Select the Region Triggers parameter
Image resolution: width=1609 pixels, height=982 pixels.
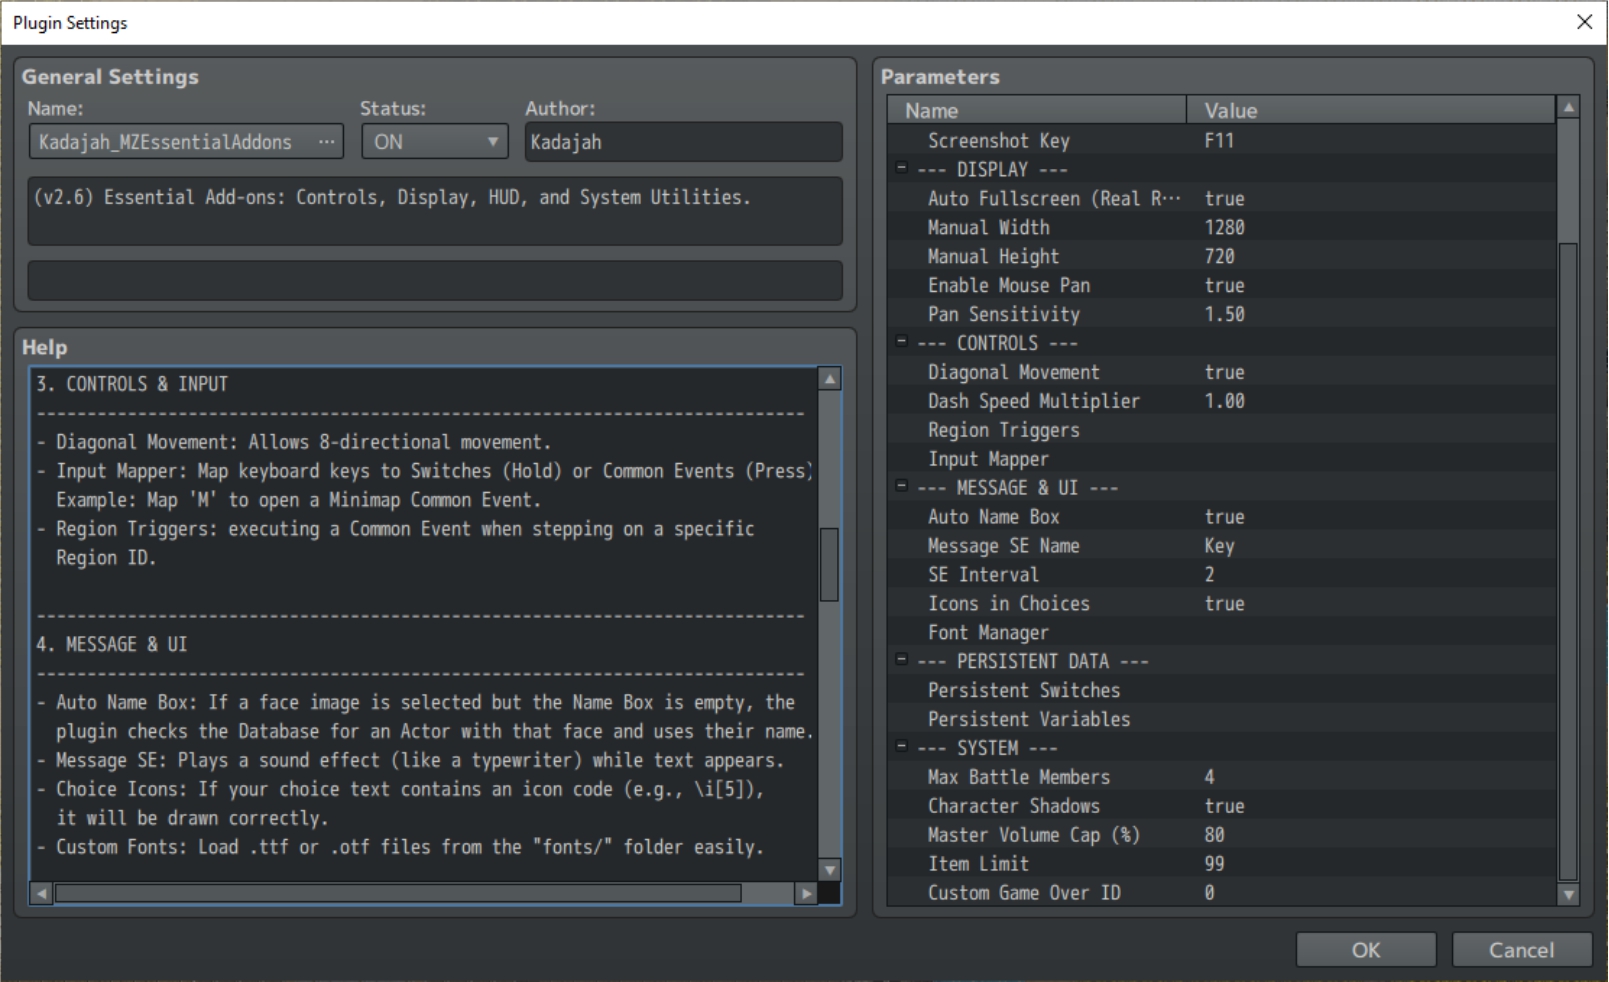tap(1221, 430)
